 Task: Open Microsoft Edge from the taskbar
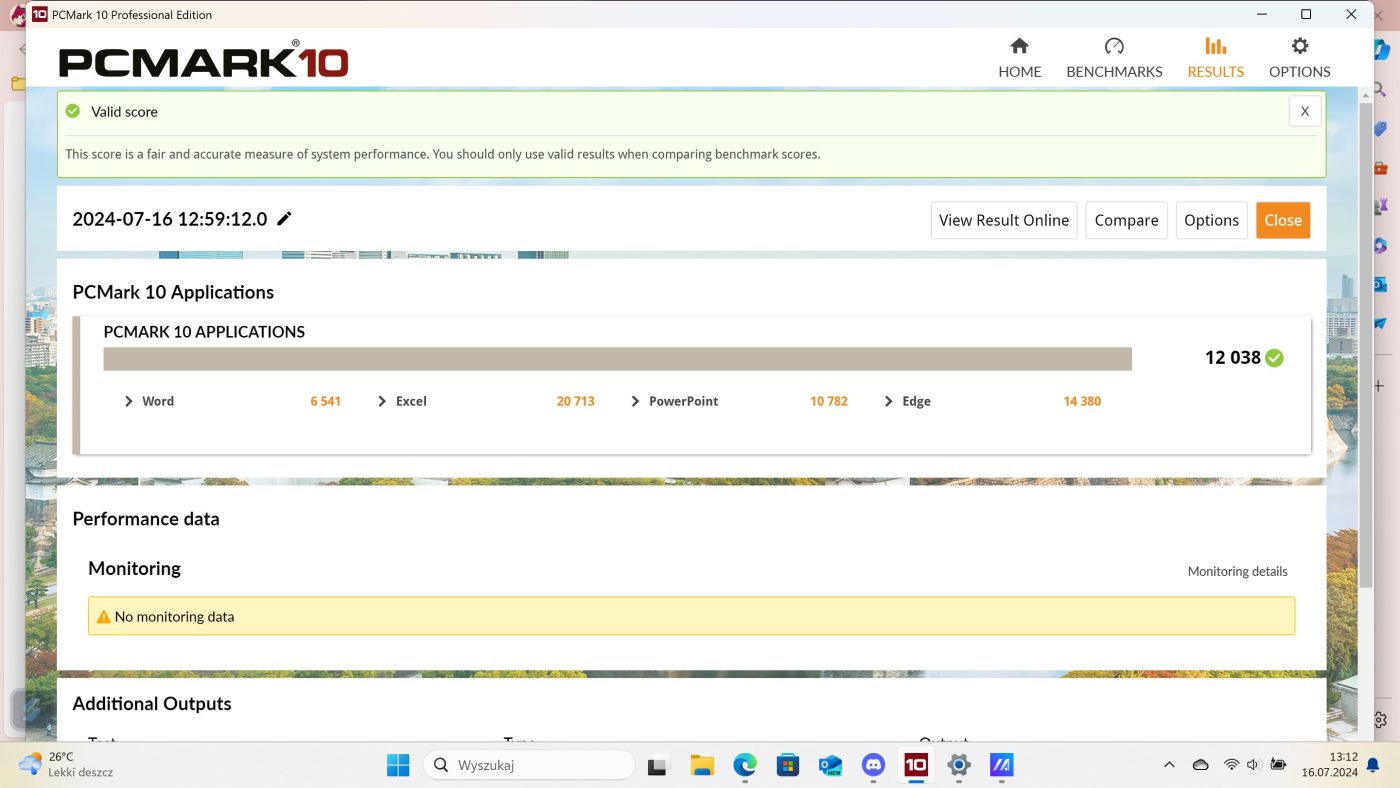[x=745, y=766]
